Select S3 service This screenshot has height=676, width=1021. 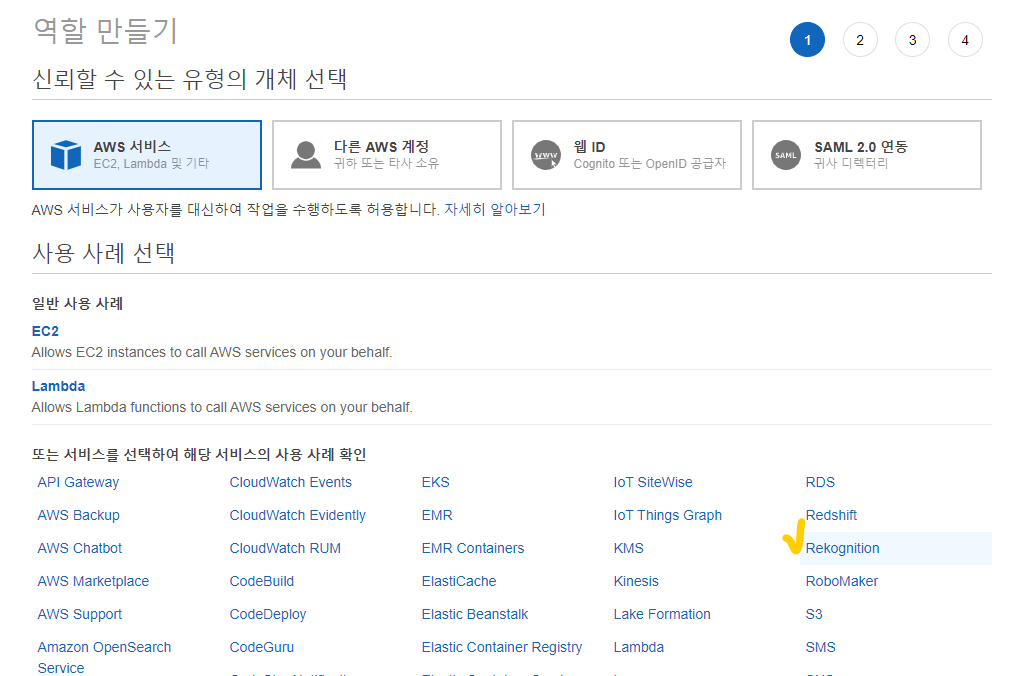(x=814, y=614)
